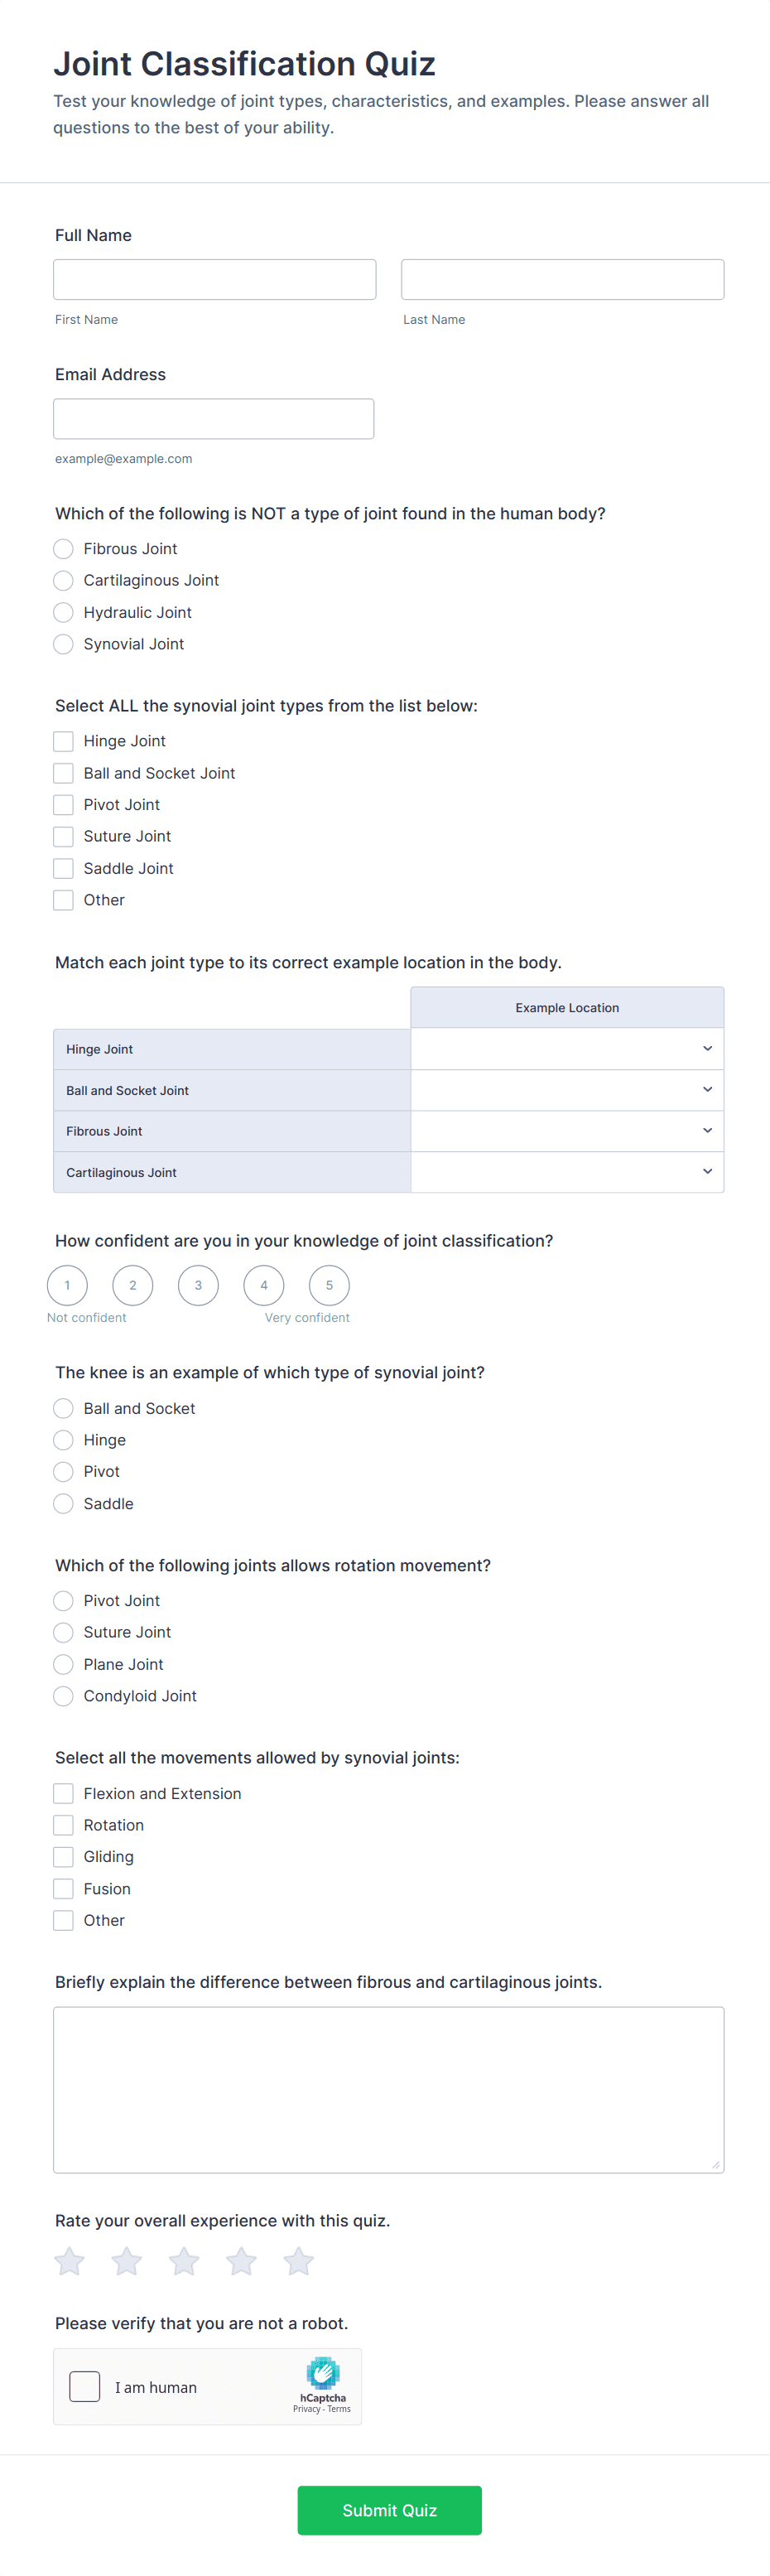Image resolution: width=770 pixels, height=2576 pixels.
Task: Expand the Fibrous Joint location dropdown
Action: (x=567, y=1131)
